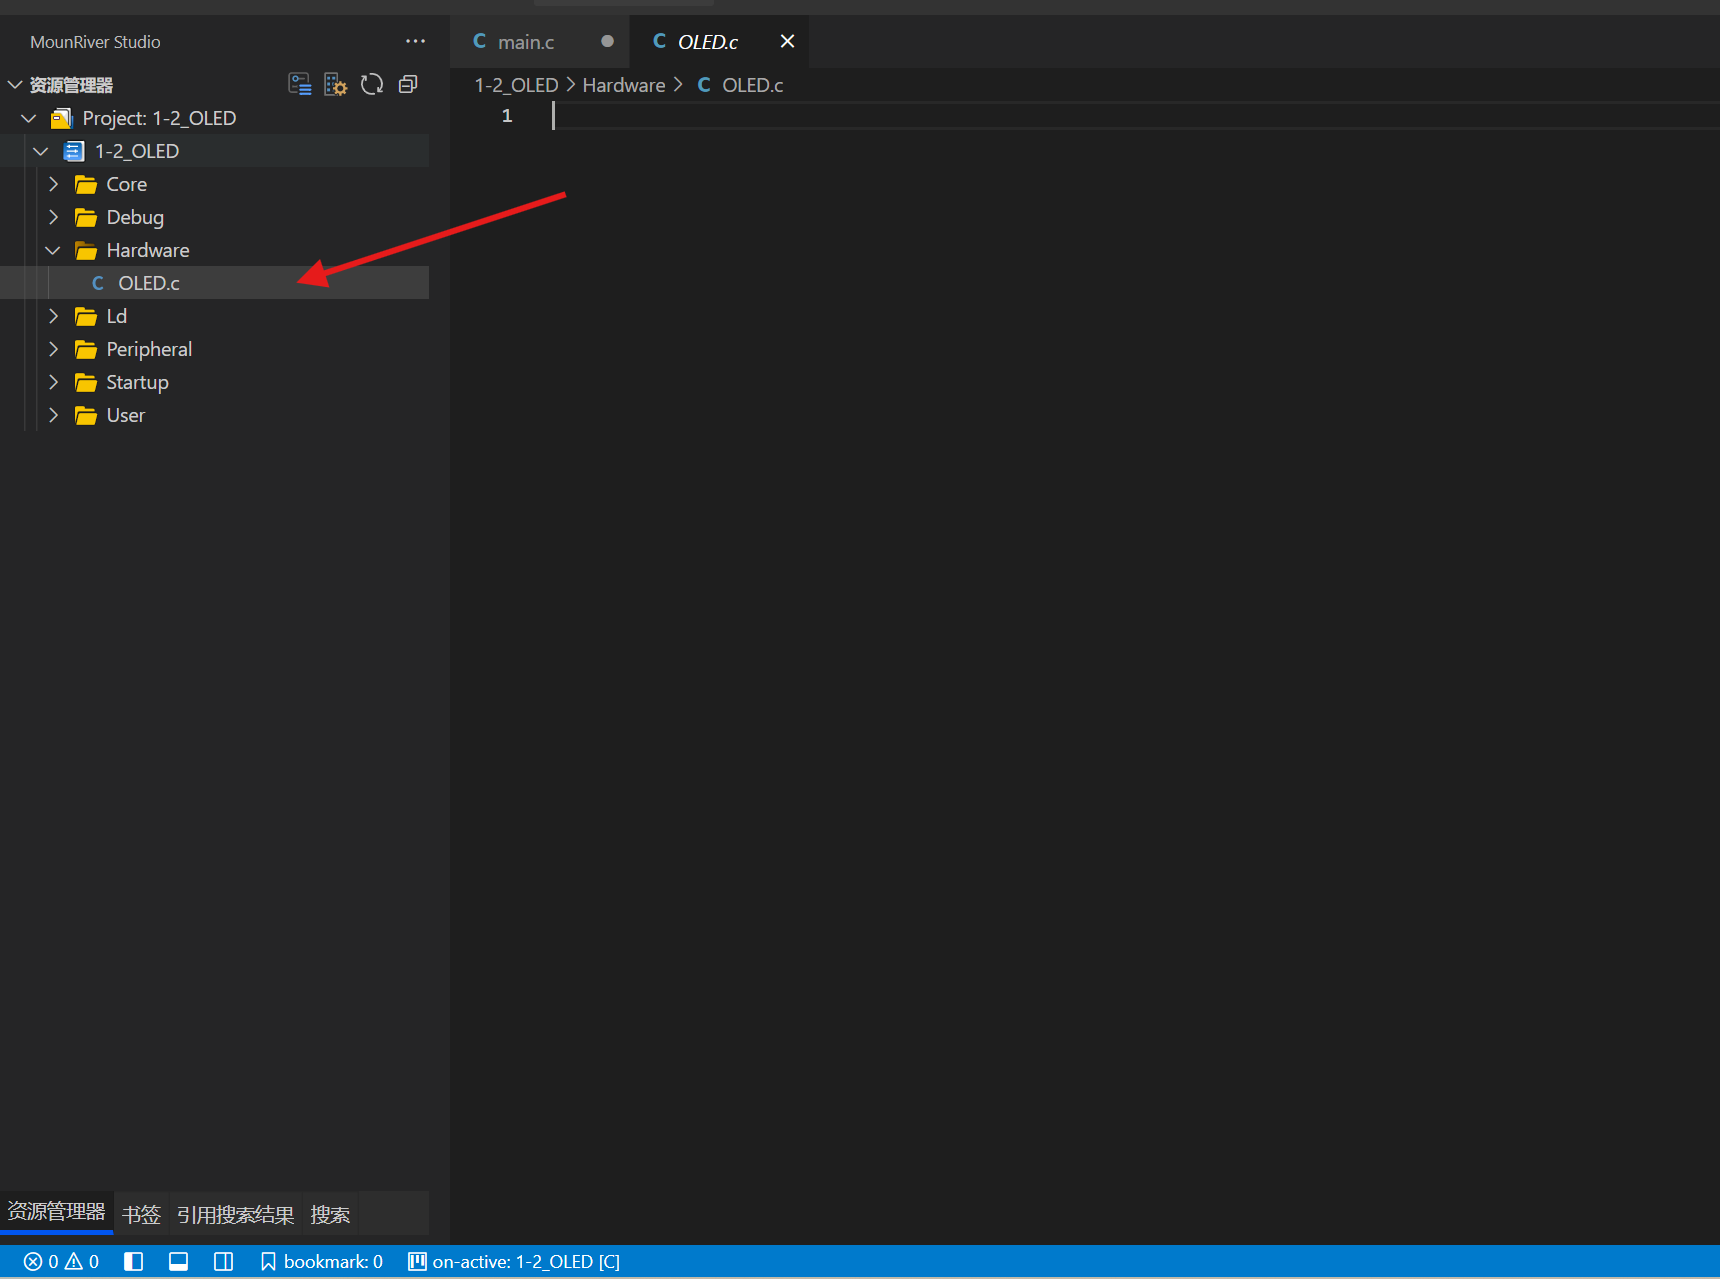The image size is (1720, 1279).
Task: Click the User folder icon
Action: pos(86,416)
